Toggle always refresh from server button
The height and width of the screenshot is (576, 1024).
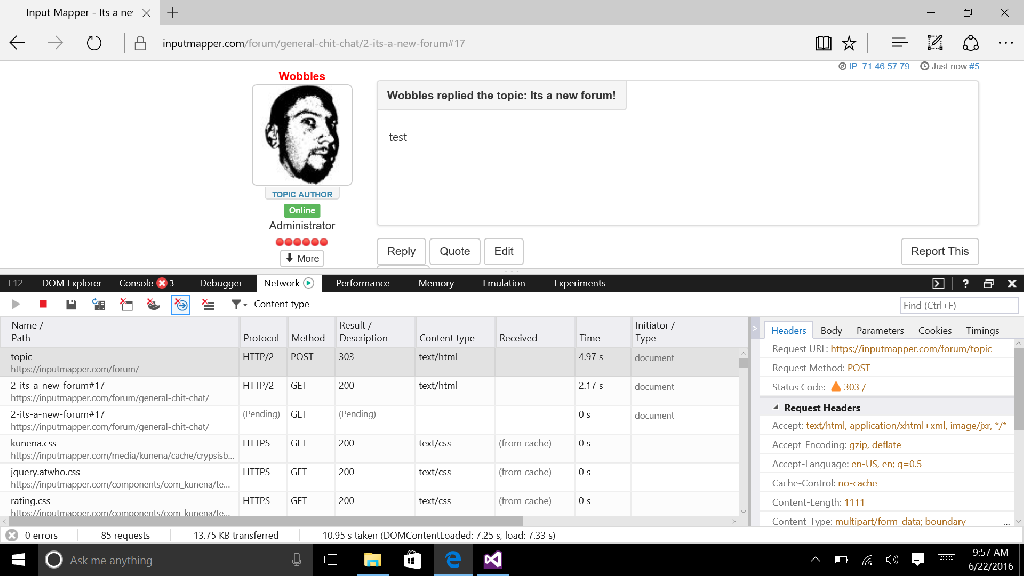98,304
